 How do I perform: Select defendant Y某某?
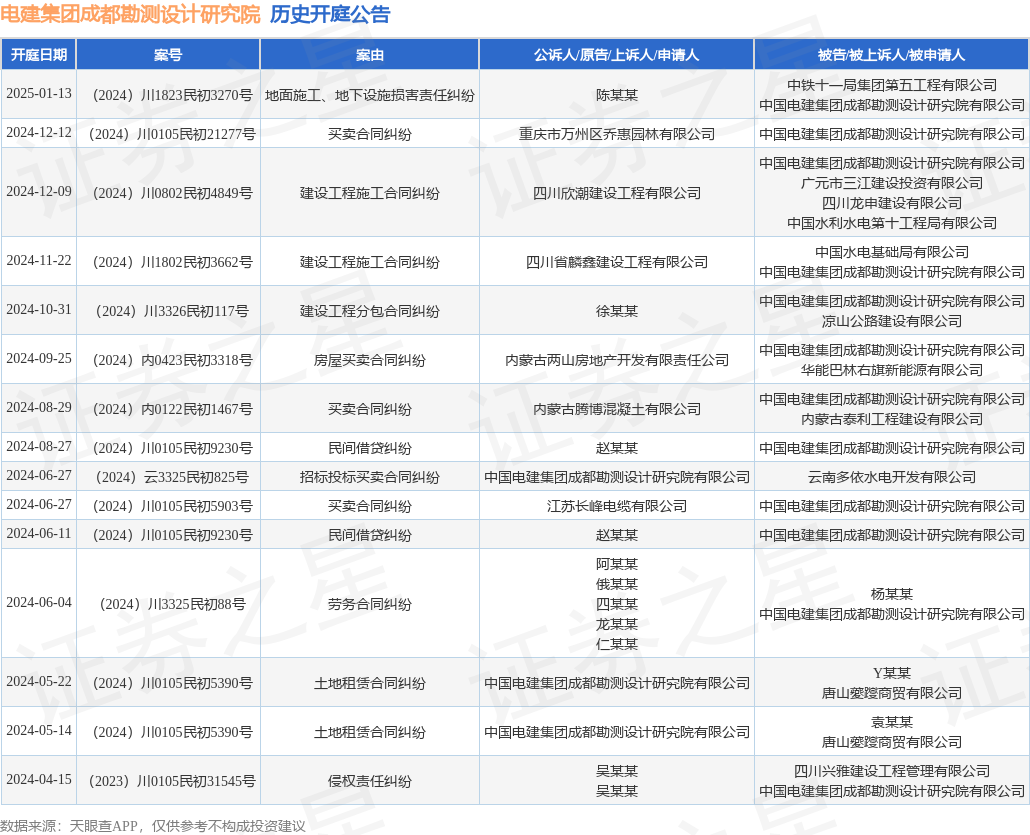pos(891,673)
